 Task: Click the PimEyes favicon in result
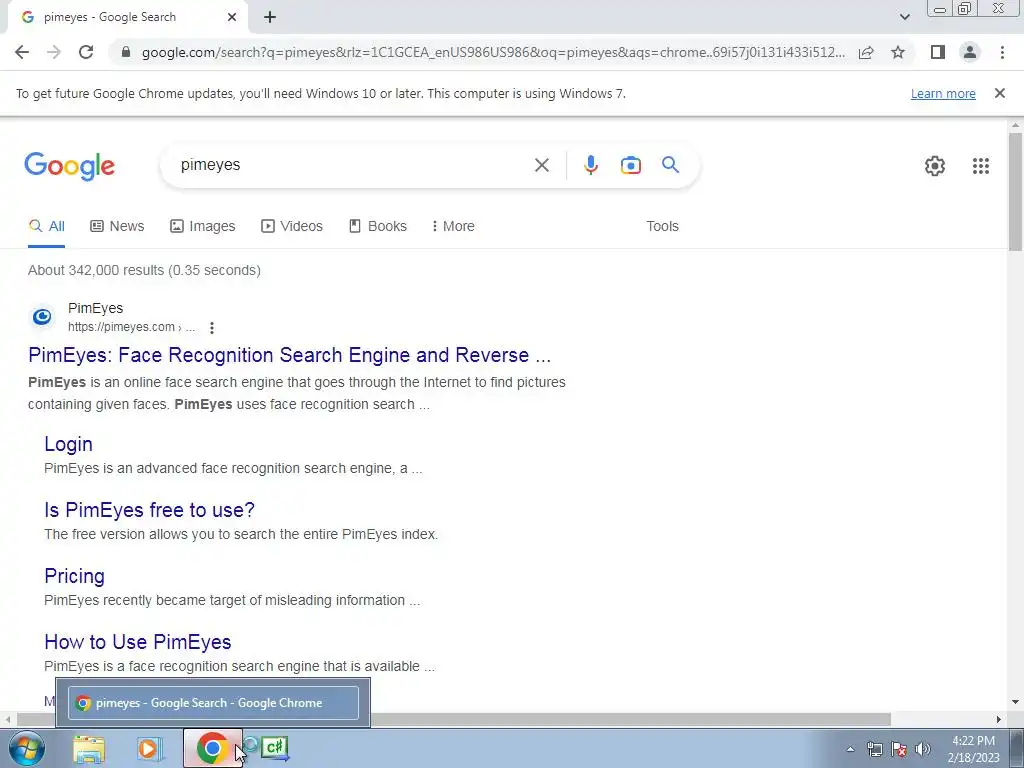42,317
